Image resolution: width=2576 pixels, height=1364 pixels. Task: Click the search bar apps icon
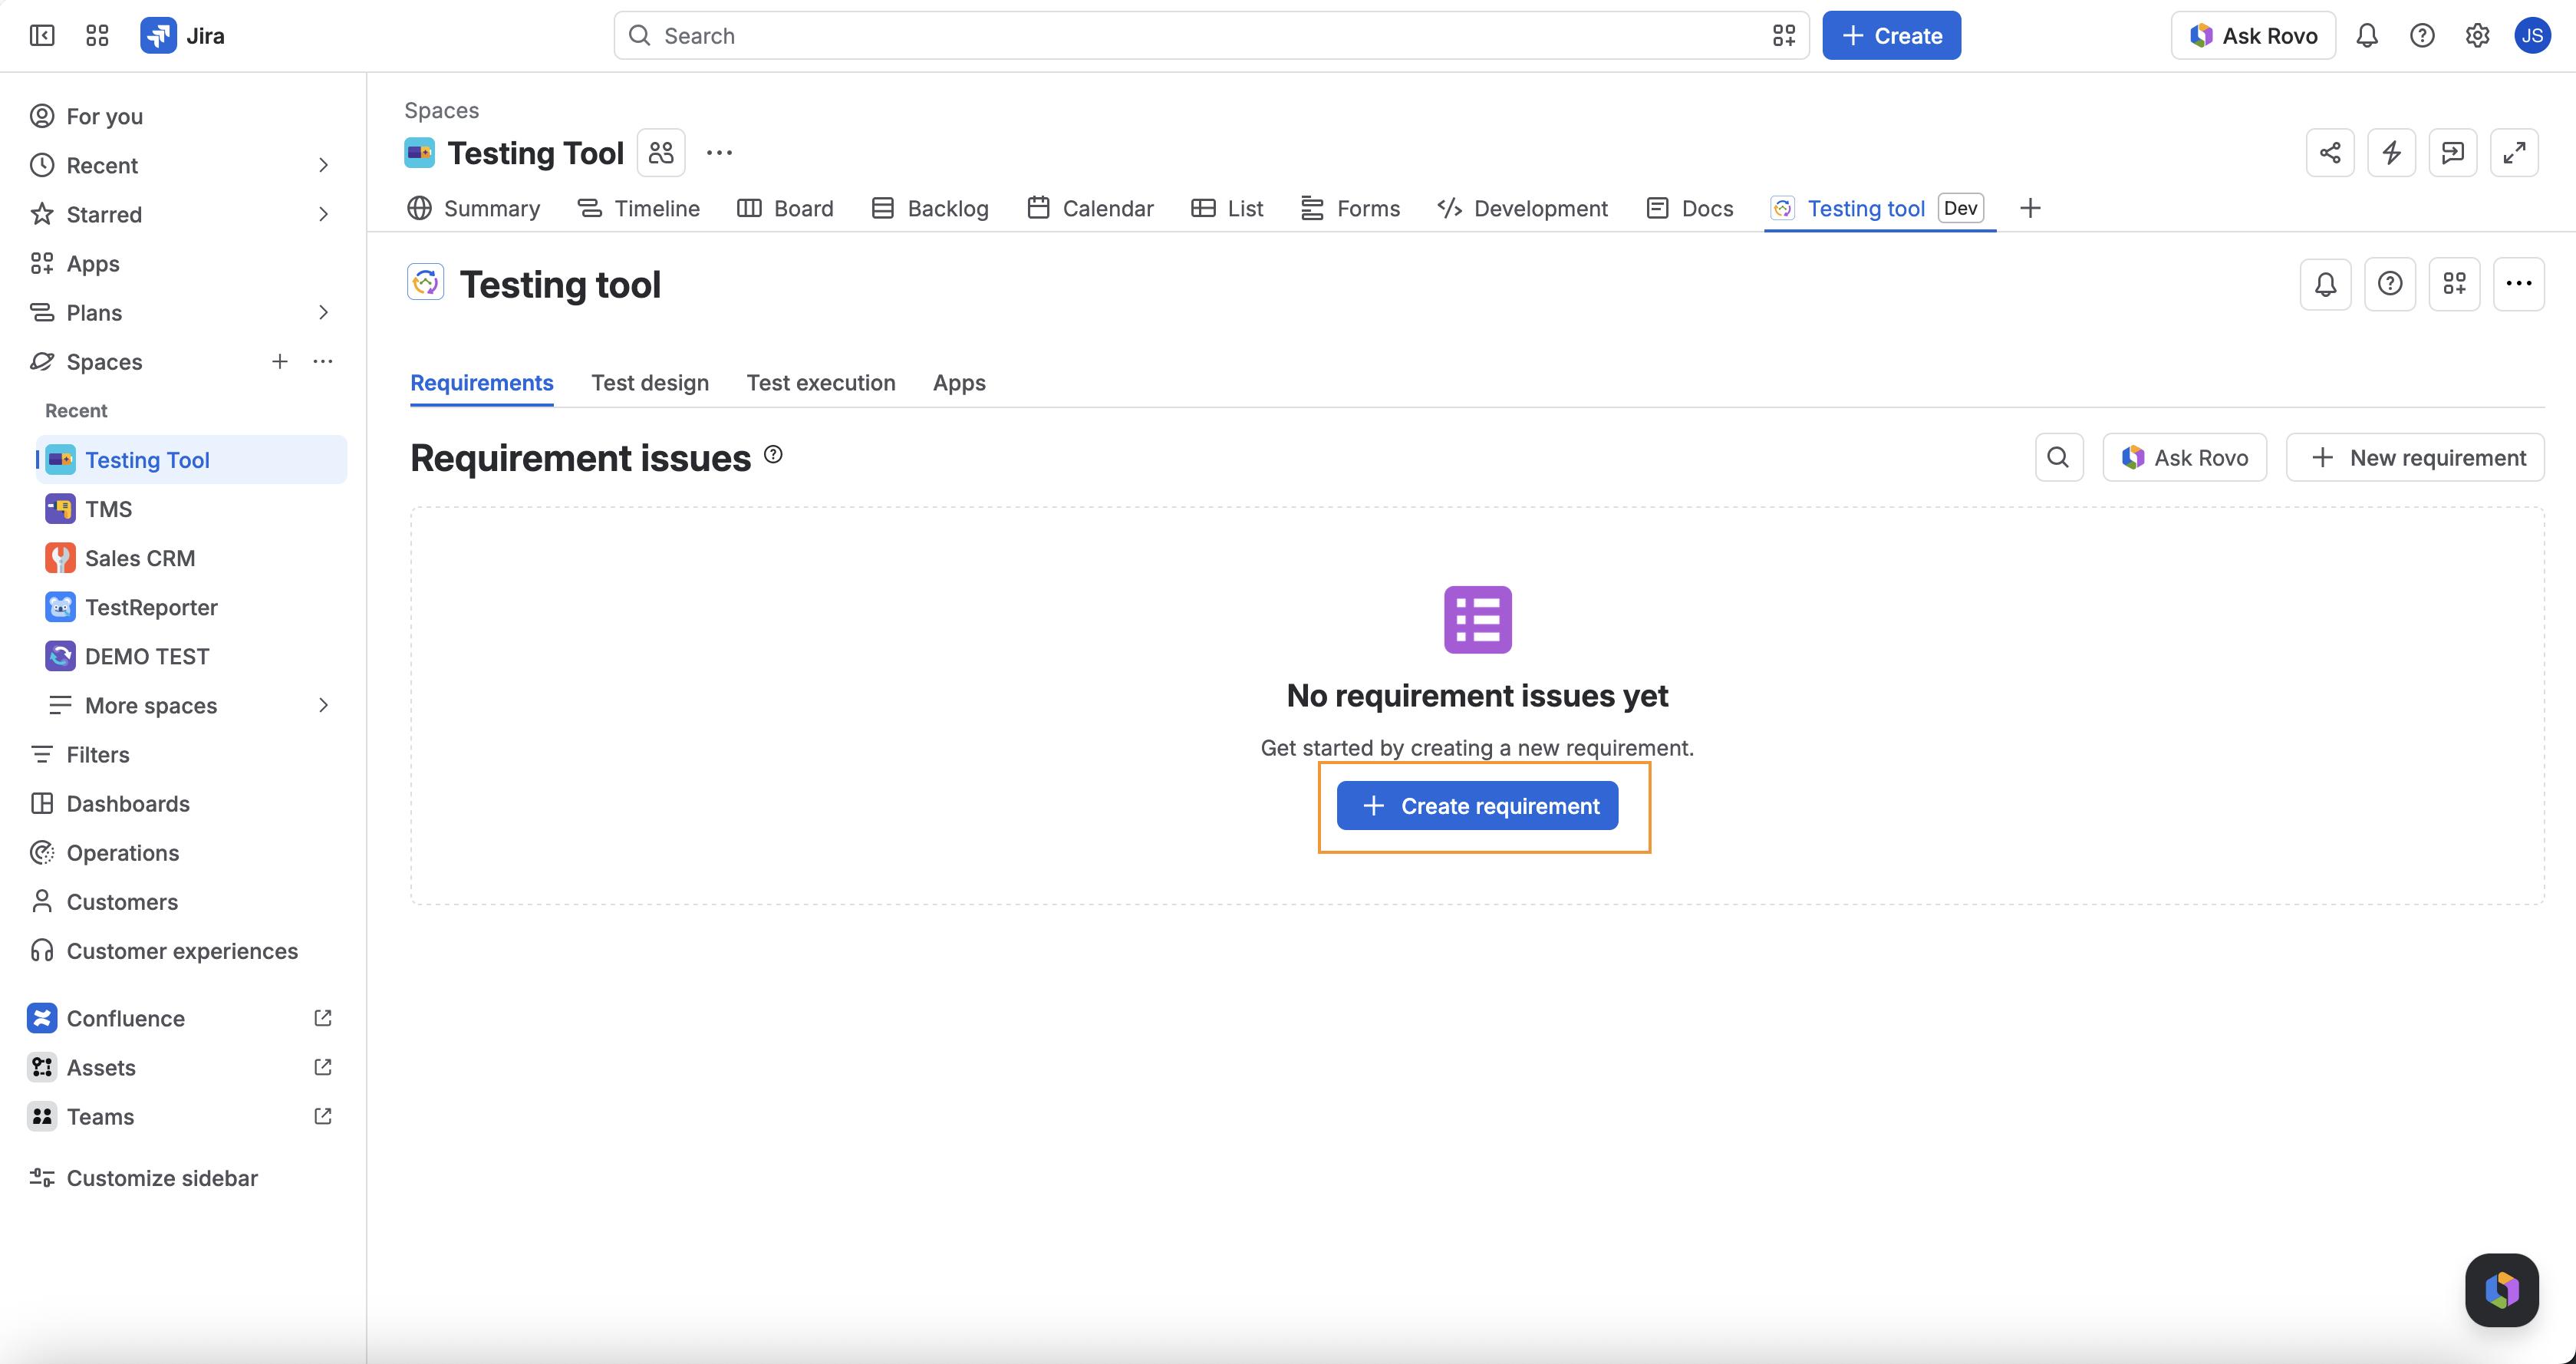pyautogui.click(x=1784, y=36)
